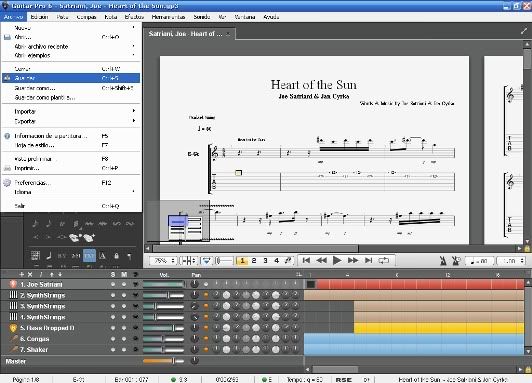Select the chord diagram grid icon
Image resolution: width=532 pixels, height=383 pixels.
(x=35, y=256)
